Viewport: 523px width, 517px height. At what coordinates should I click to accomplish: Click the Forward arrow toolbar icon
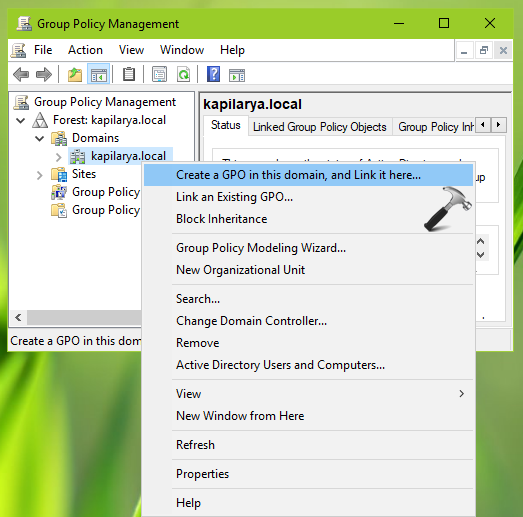44,74
